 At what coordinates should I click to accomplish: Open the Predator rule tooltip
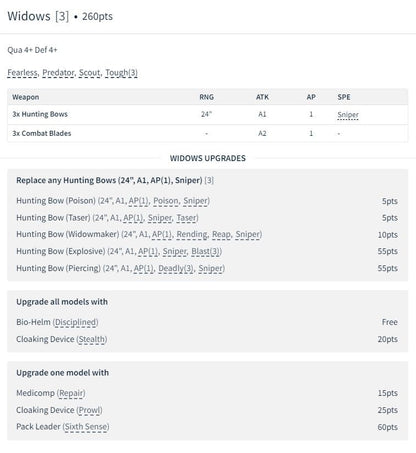tap(58, 73)
